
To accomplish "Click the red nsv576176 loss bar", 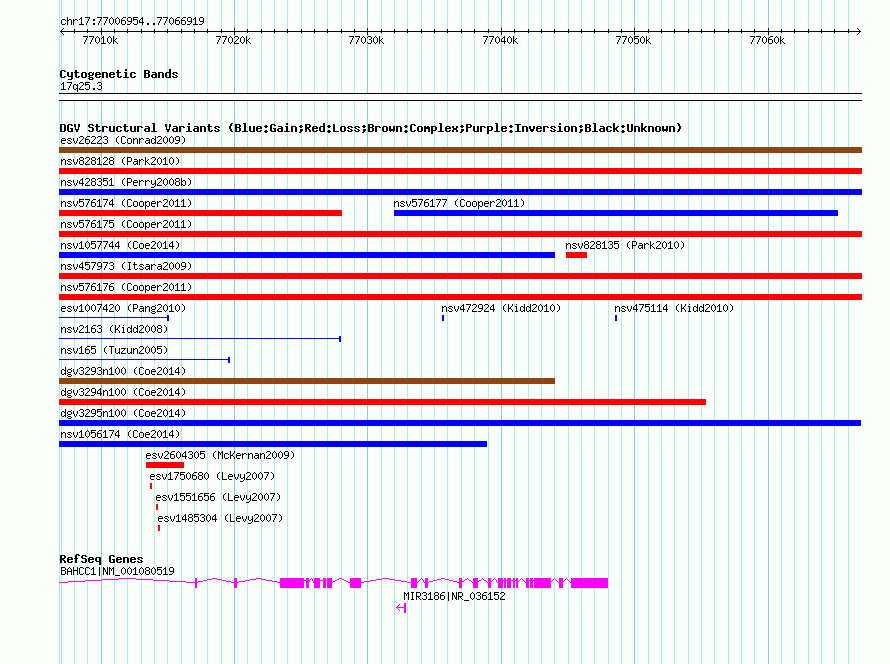I will 460,297.
